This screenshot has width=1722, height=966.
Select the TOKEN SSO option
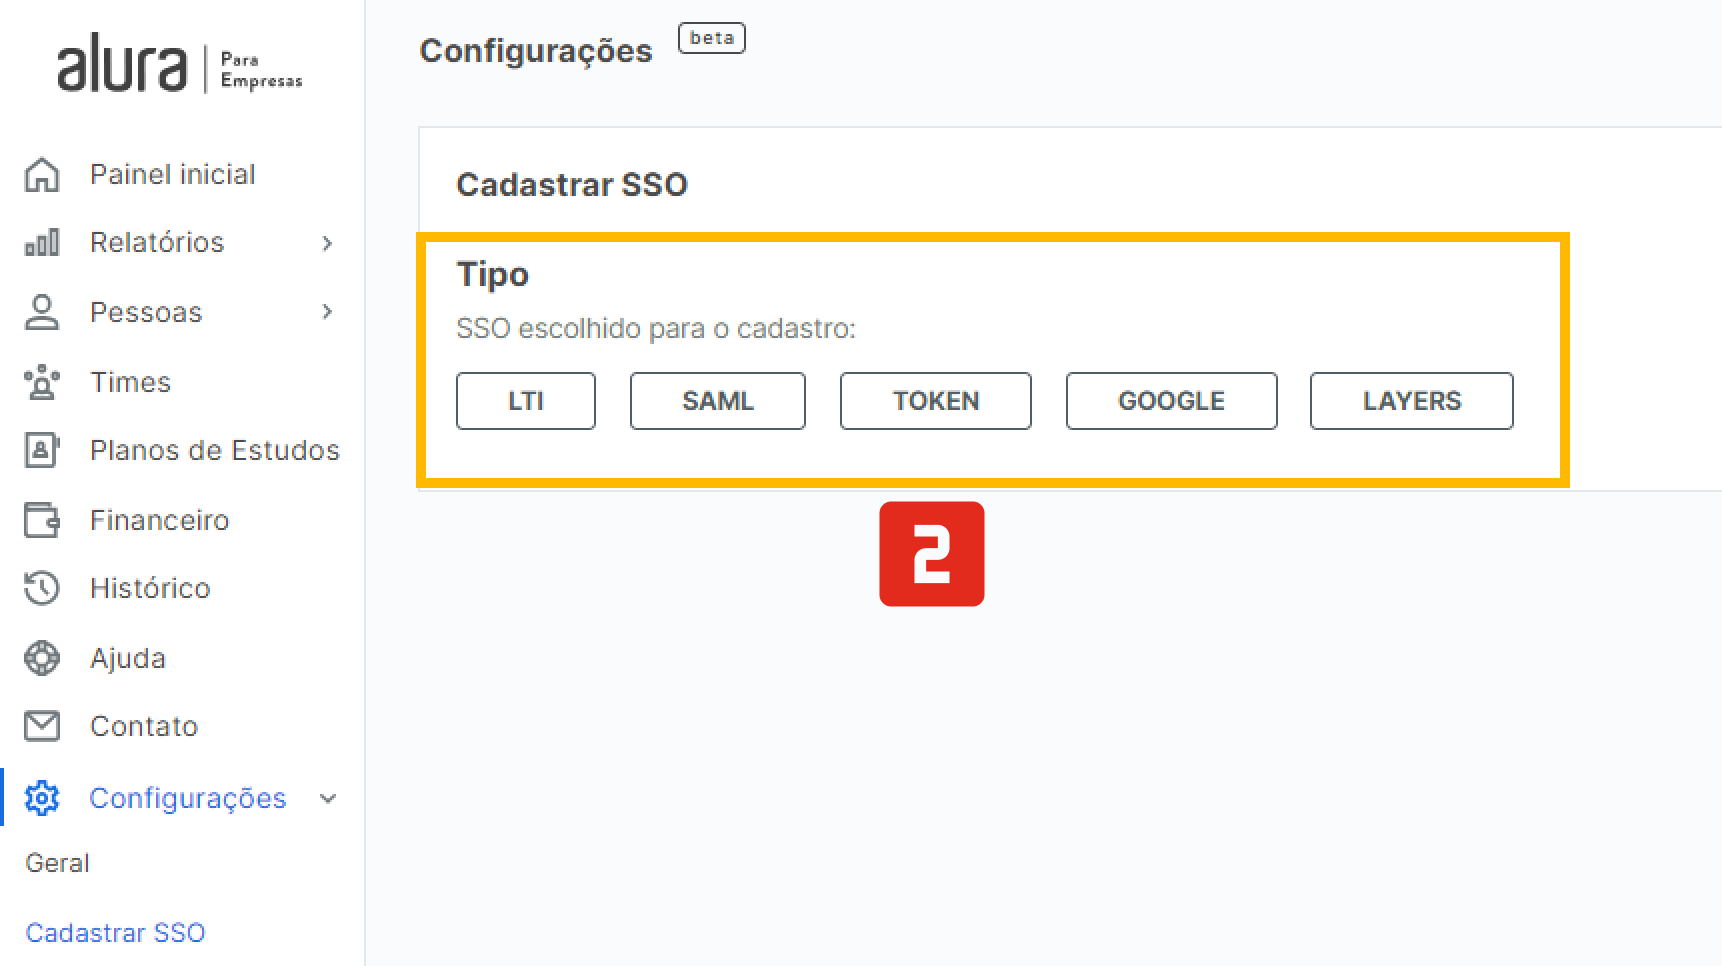click(x=936, y=401)
